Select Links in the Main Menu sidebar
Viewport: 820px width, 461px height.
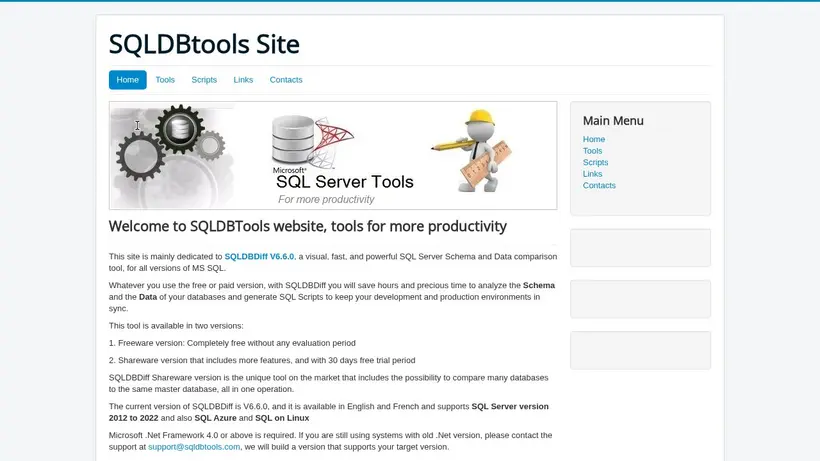(x=593, y=174)
